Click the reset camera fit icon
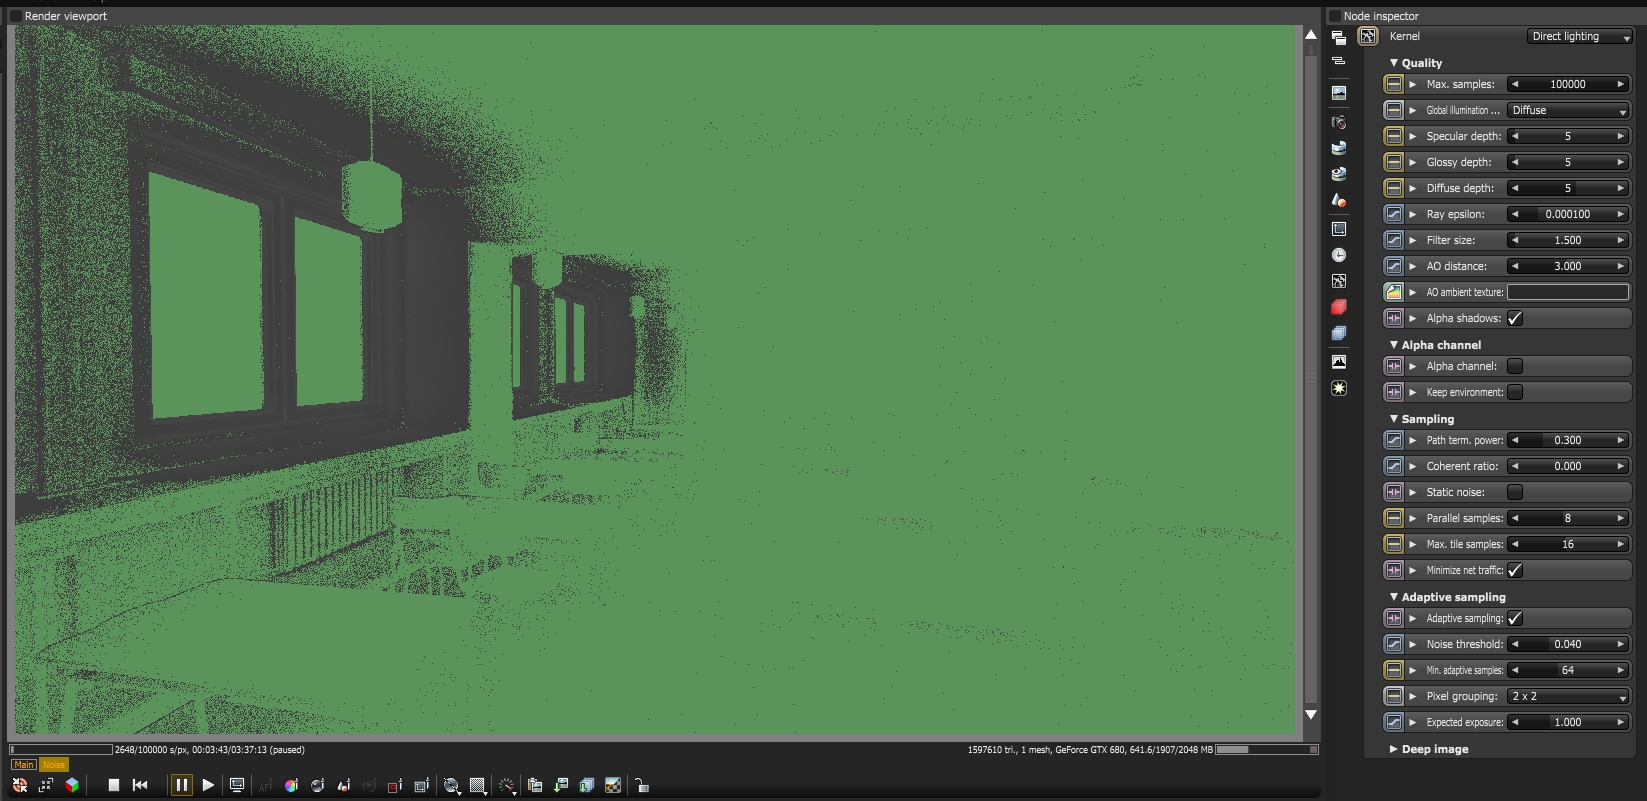 tap(45, 785)
